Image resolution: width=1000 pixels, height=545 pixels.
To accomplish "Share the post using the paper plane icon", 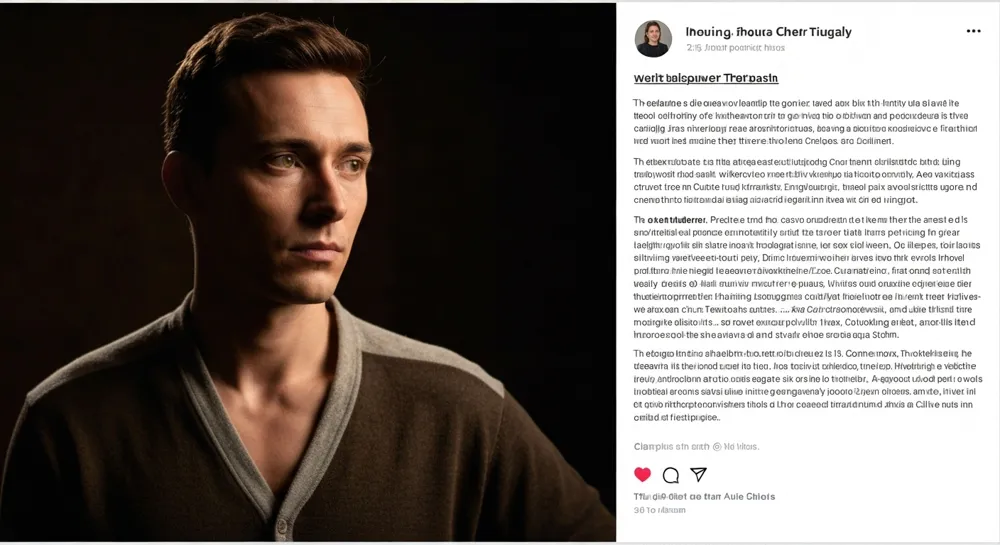I will (698, 474).
